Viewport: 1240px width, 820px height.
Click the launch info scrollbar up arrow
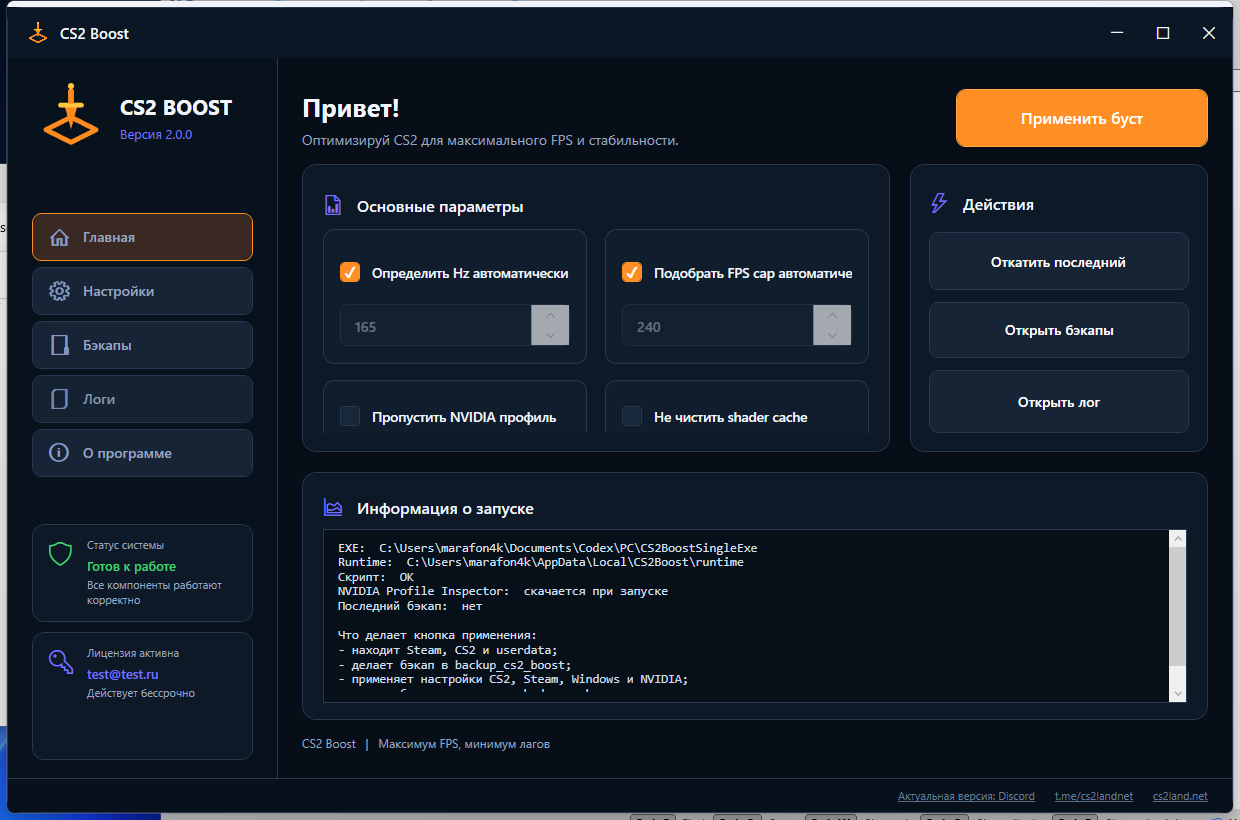click(1177, 540)
